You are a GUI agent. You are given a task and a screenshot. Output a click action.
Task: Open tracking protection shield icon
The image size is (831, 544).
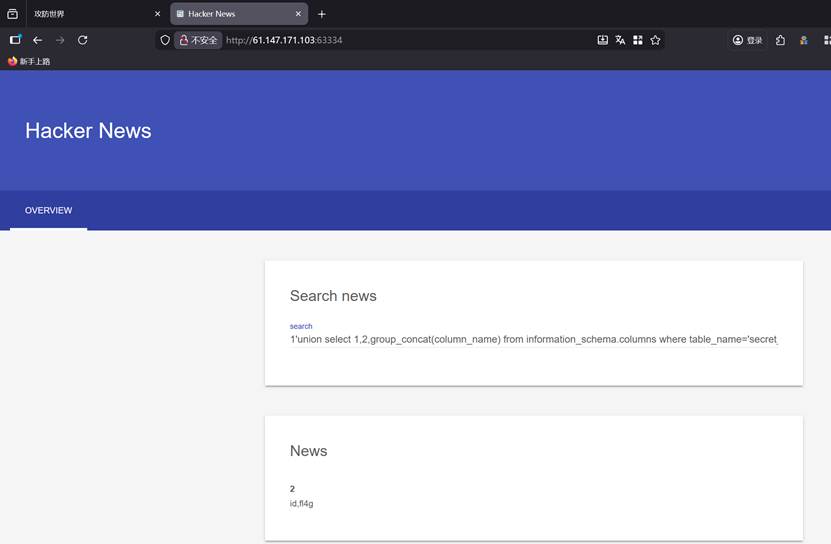(x=165, y=40)
